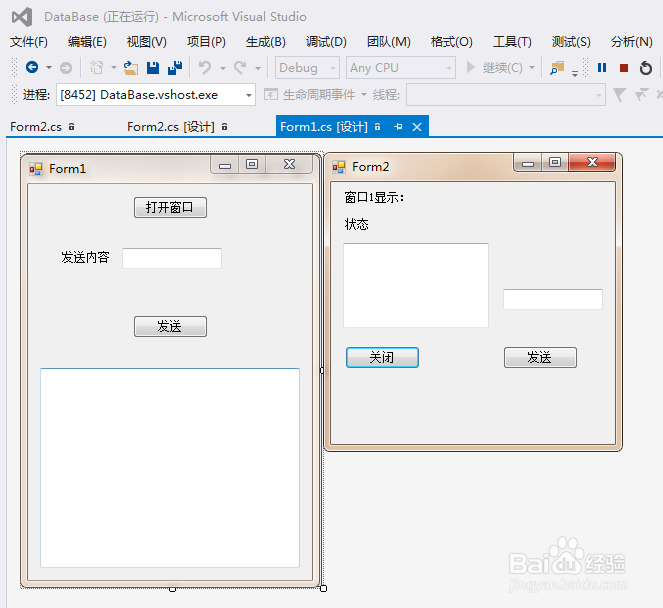Click the Form2 window title icon
The image size is (663, 608).
pos(339,167)
